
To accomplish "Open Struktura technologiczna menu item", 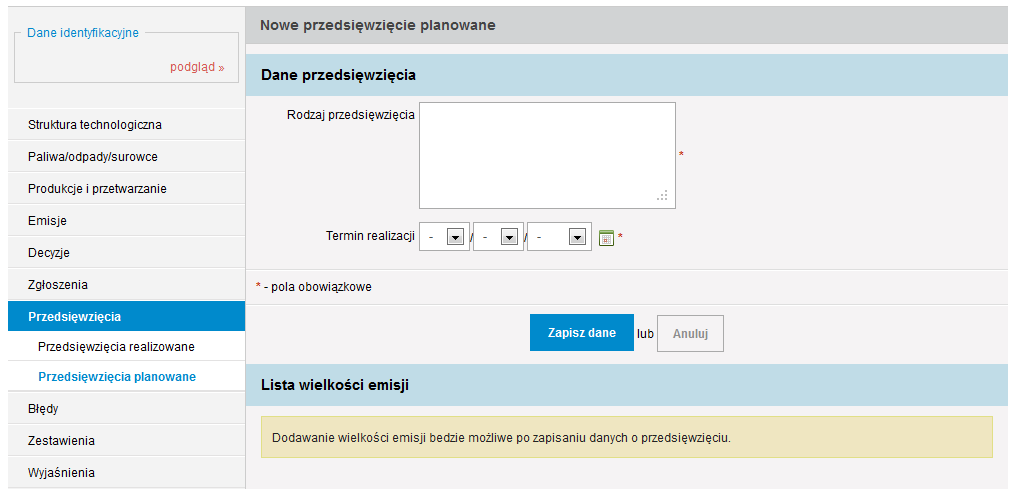I will click(127, 125).
